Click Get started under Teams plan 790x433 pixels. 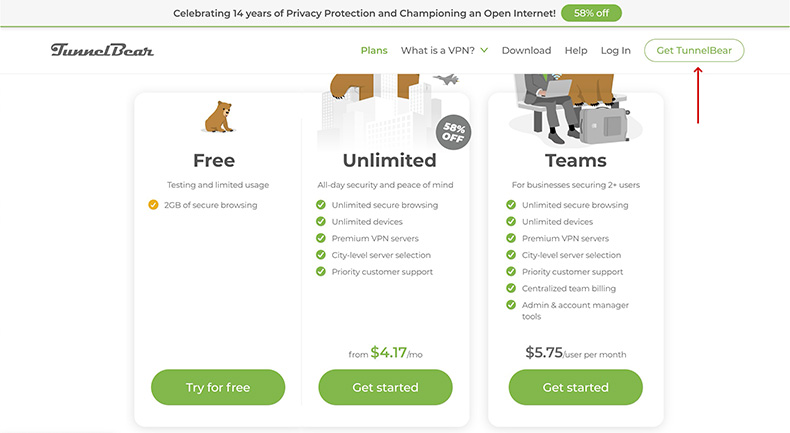(575, 387)
